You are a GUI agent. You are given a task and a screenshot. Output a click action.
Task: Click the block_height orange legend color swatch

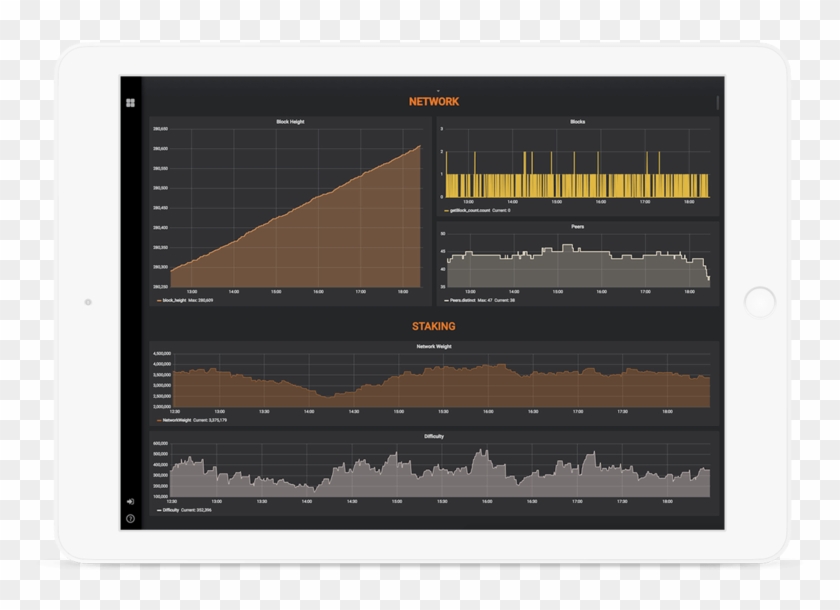[x=158, y=300]
